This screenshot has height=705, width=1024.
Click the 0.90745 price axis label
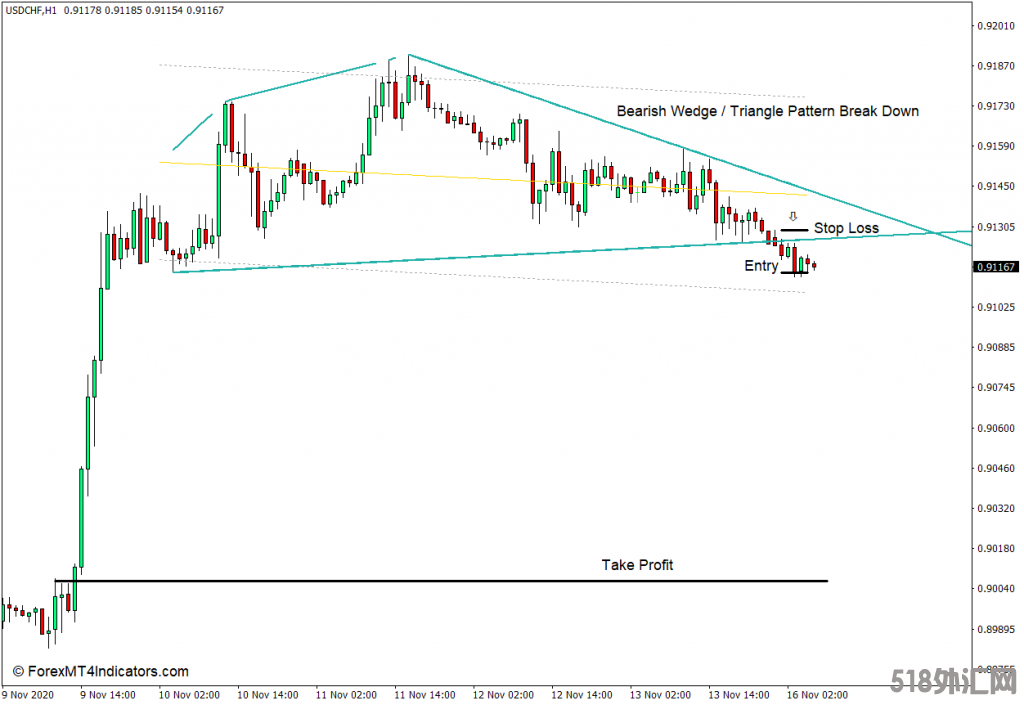point(996,387)
